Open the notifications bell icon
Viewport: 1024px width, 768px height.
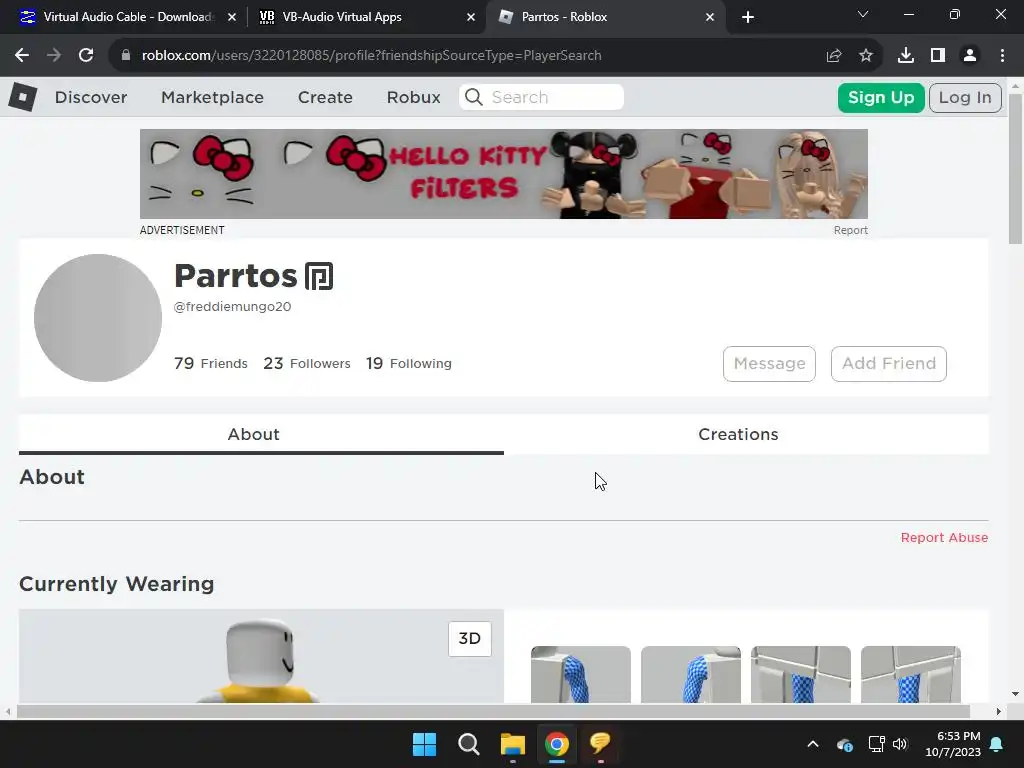[997, 744]
